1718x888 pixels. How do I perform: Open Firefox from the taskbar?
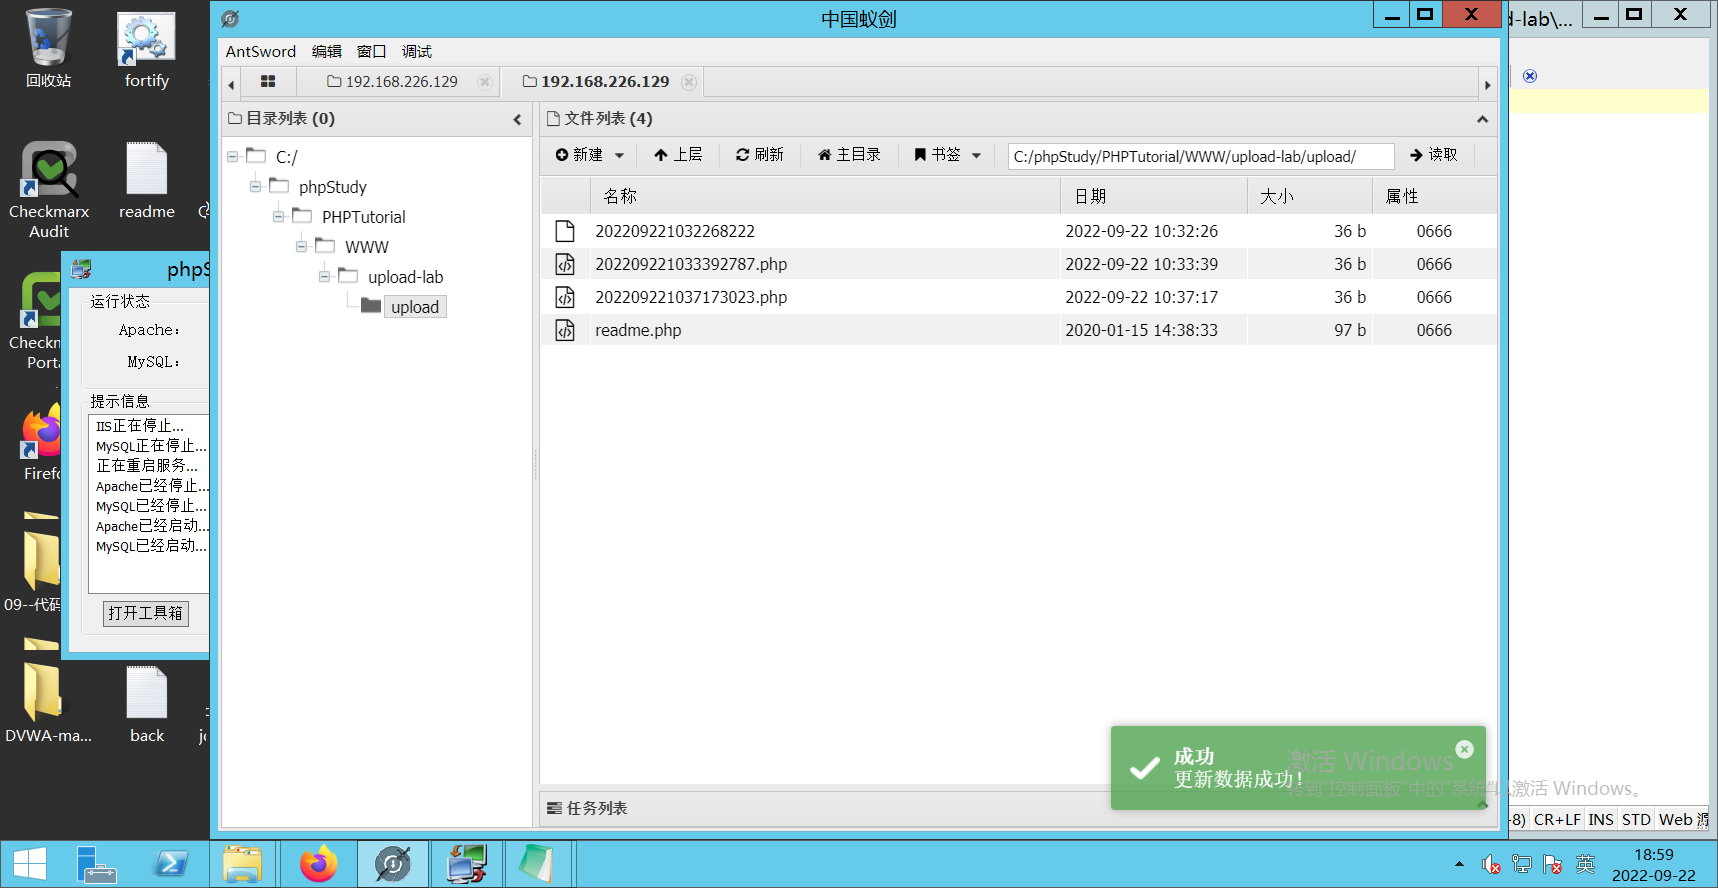point(319,864)
